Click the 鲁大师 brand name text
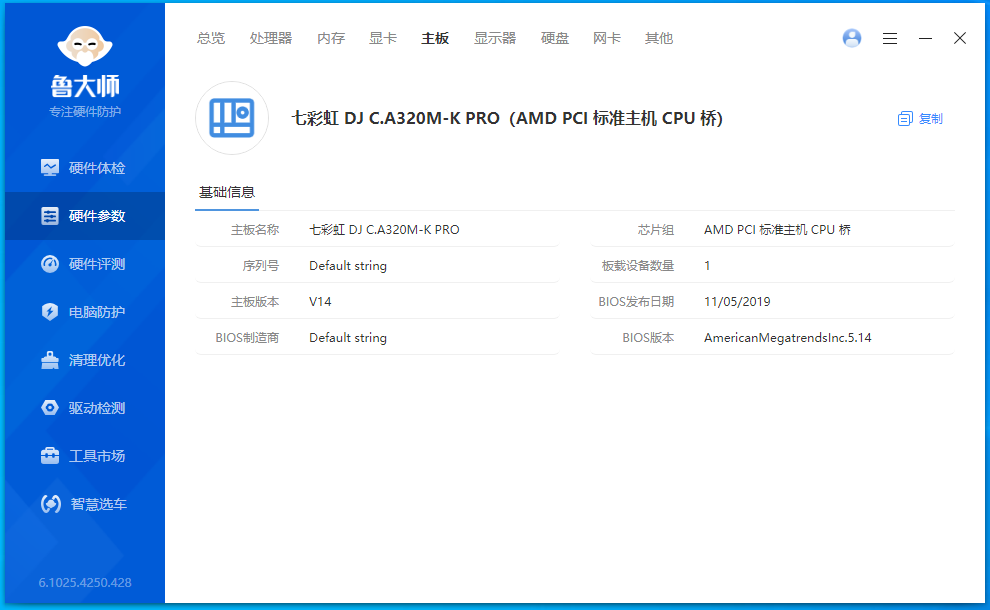990x610 pixels. [x=85, y=87]
